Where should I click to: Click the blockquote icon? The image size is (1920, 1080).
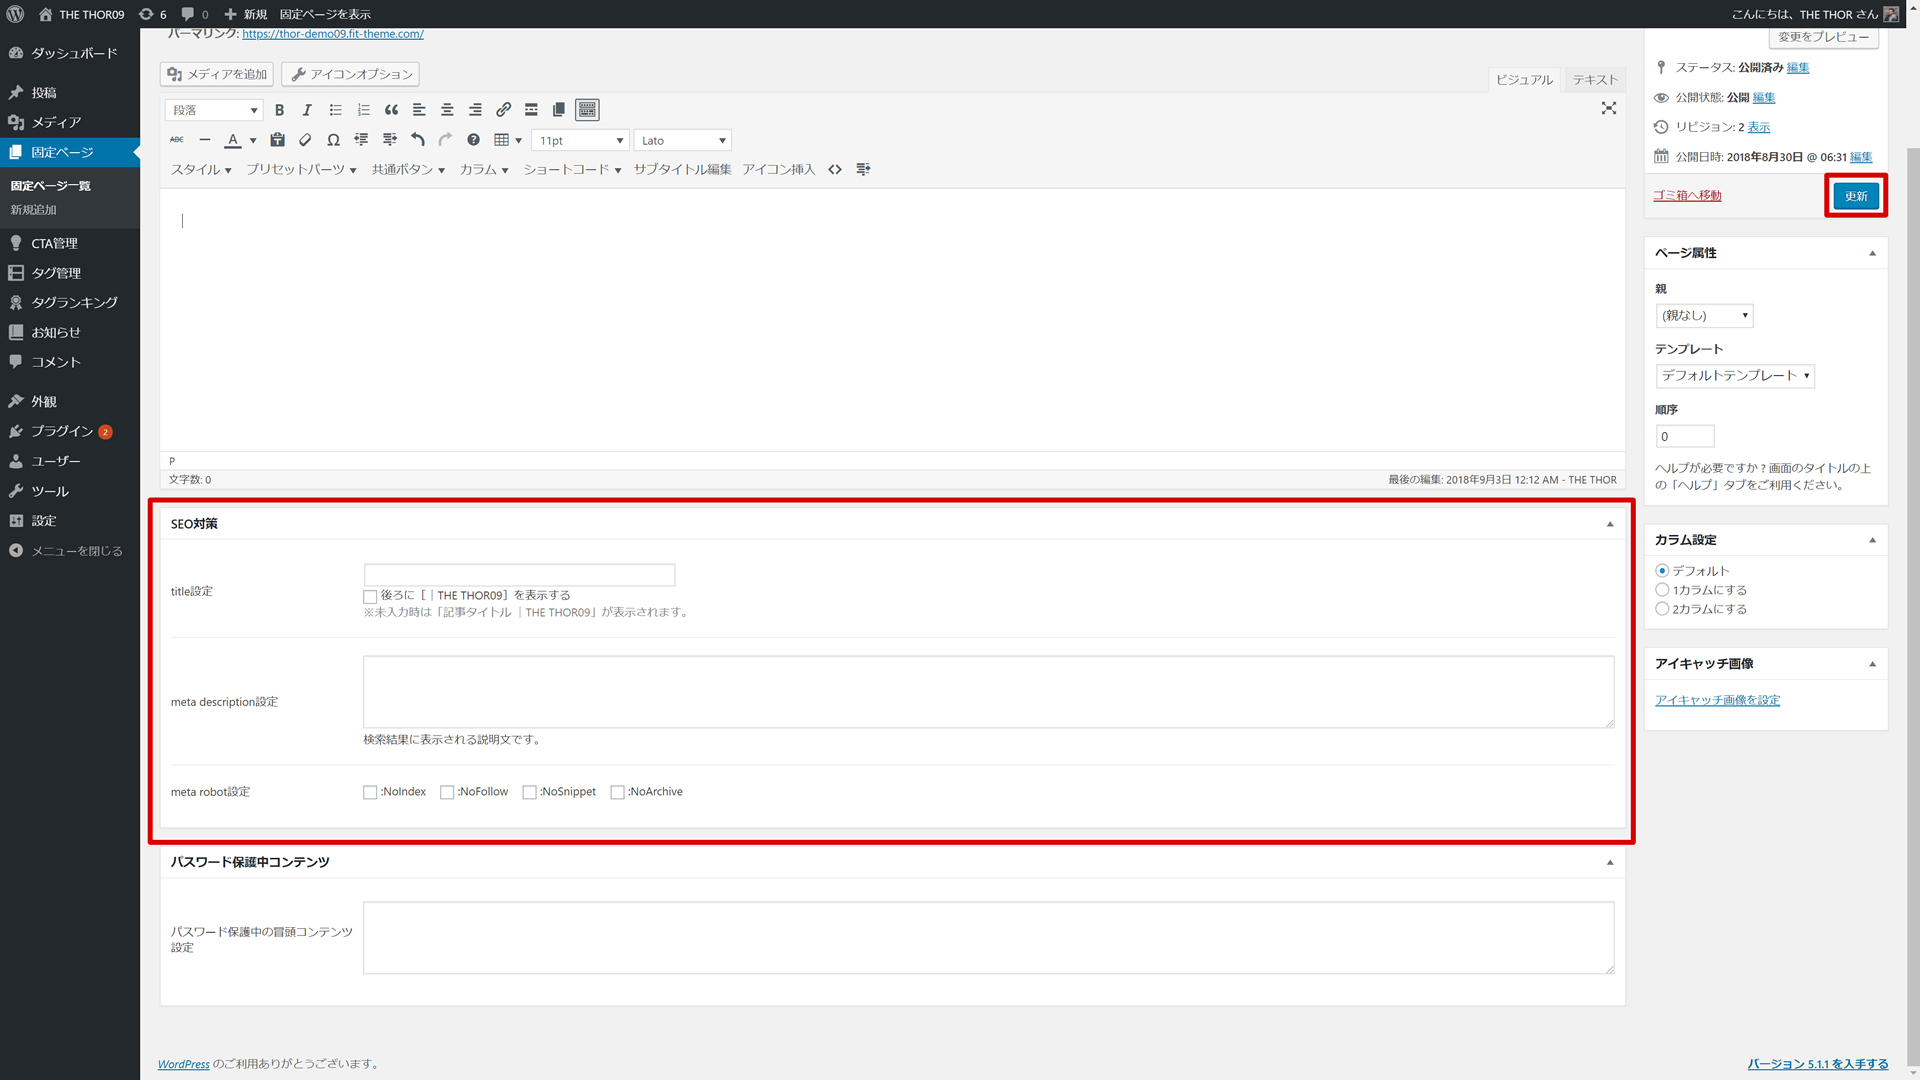coord(391,110)
